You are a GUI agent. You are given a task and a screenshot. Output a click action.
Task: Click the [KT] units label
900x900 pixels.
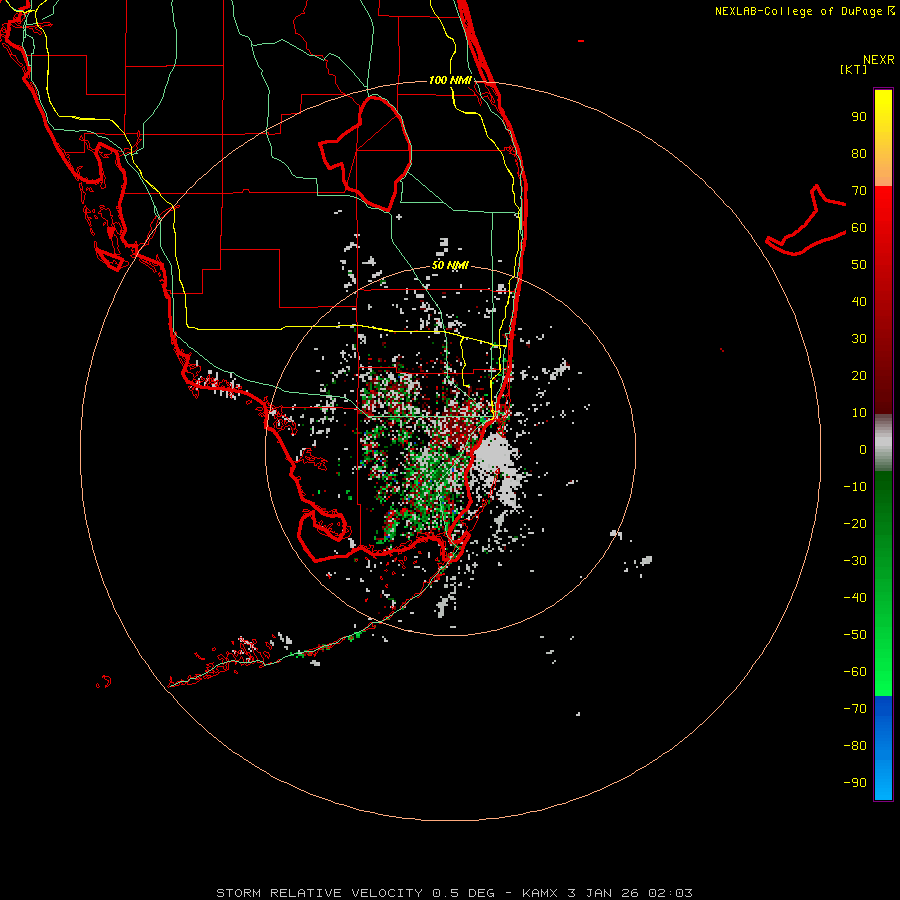[x=853, y=69]
